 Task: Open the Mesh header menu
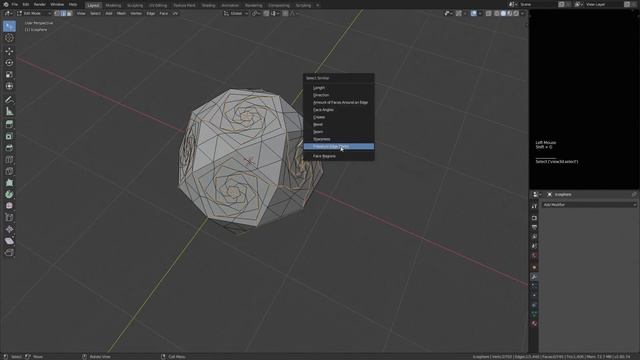pos(121,13)
